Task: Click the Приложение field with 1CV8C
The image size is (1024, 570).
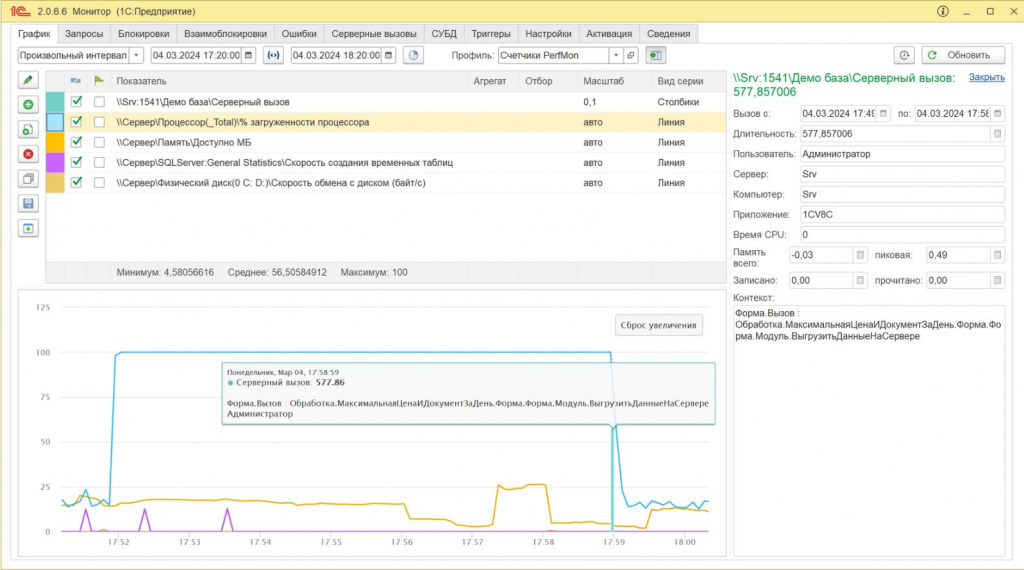Action: [903, 215]
